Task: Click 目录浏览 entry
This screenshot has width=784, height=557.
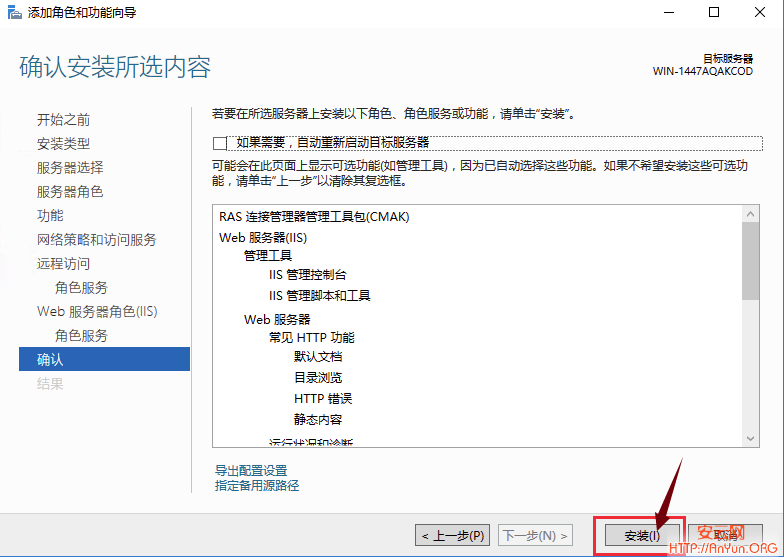Action: [318, 378]
